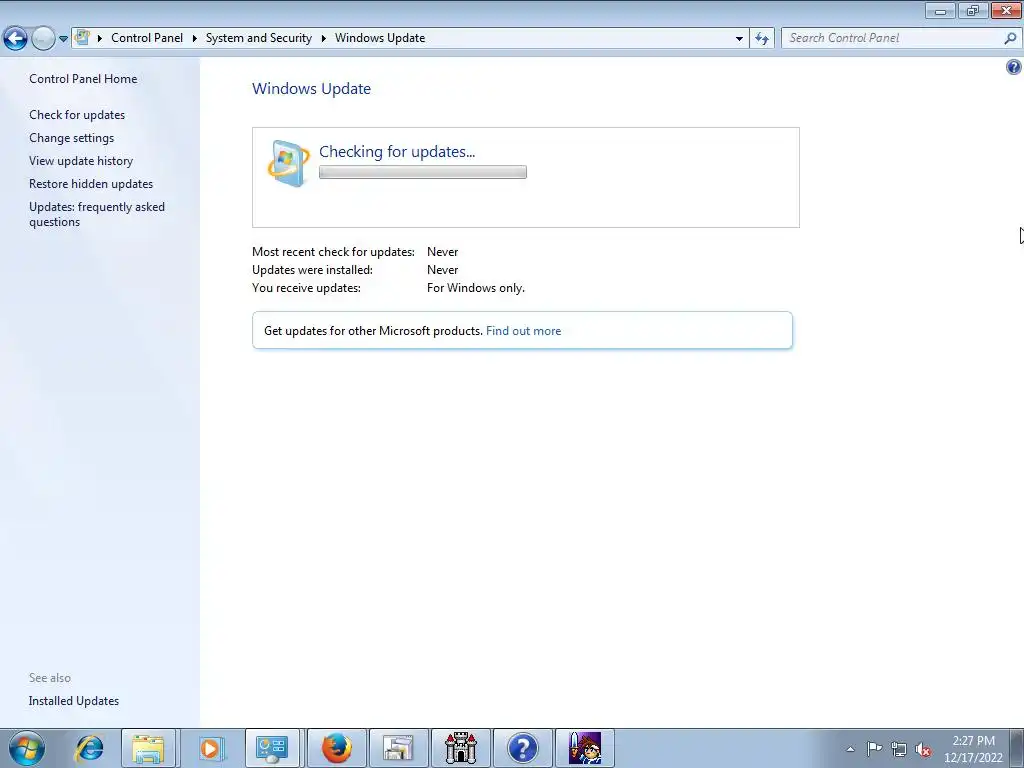Open Restore hidden updates

(91, 184)
